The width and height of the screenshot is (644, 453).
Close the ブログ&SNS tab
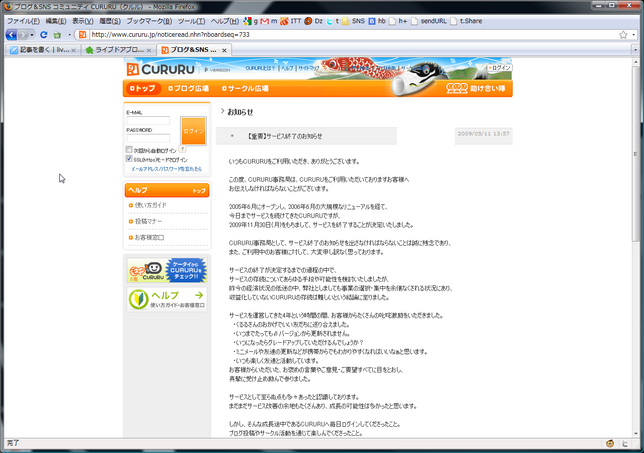(224, 51)
